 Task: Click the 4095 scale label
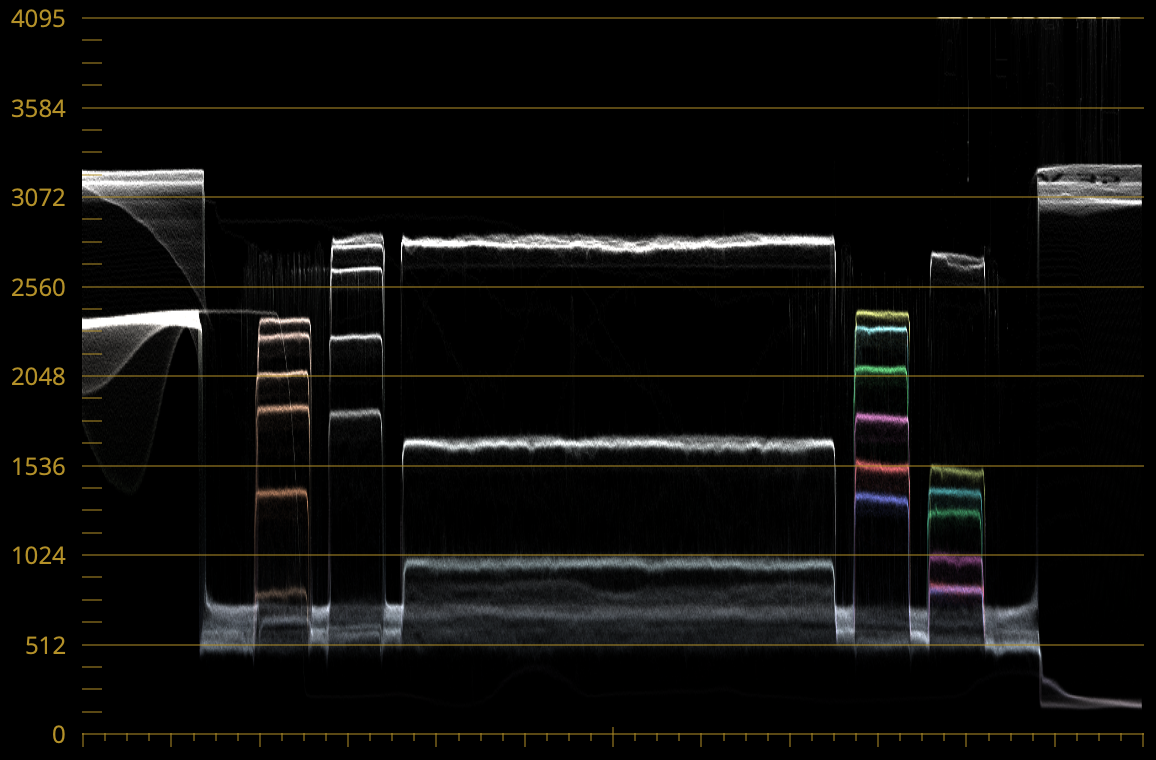pyautogui.click(x=37, y=18)
